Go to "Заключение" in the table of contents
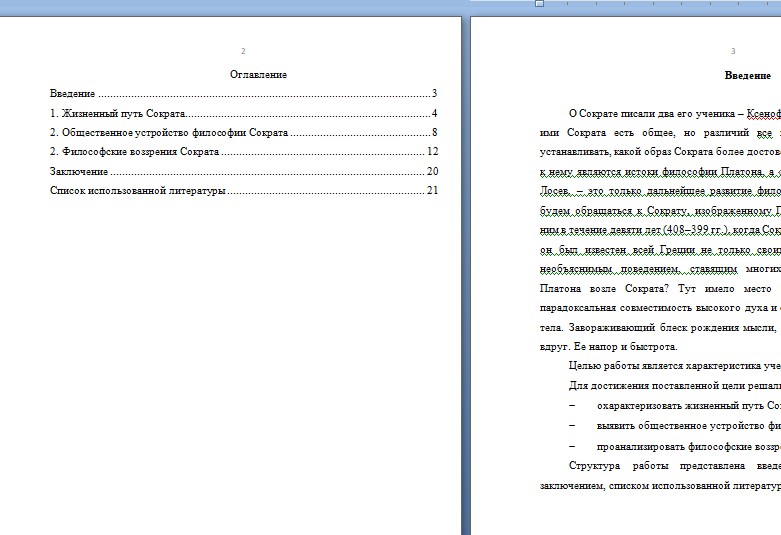 [x=79, y=171]
